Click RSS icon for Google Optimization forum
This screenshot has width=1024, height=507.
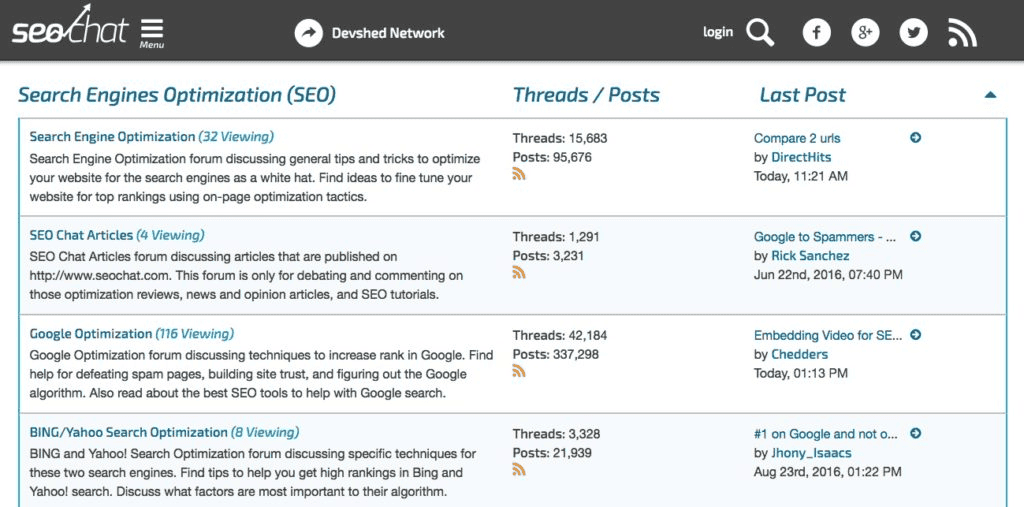518,371
